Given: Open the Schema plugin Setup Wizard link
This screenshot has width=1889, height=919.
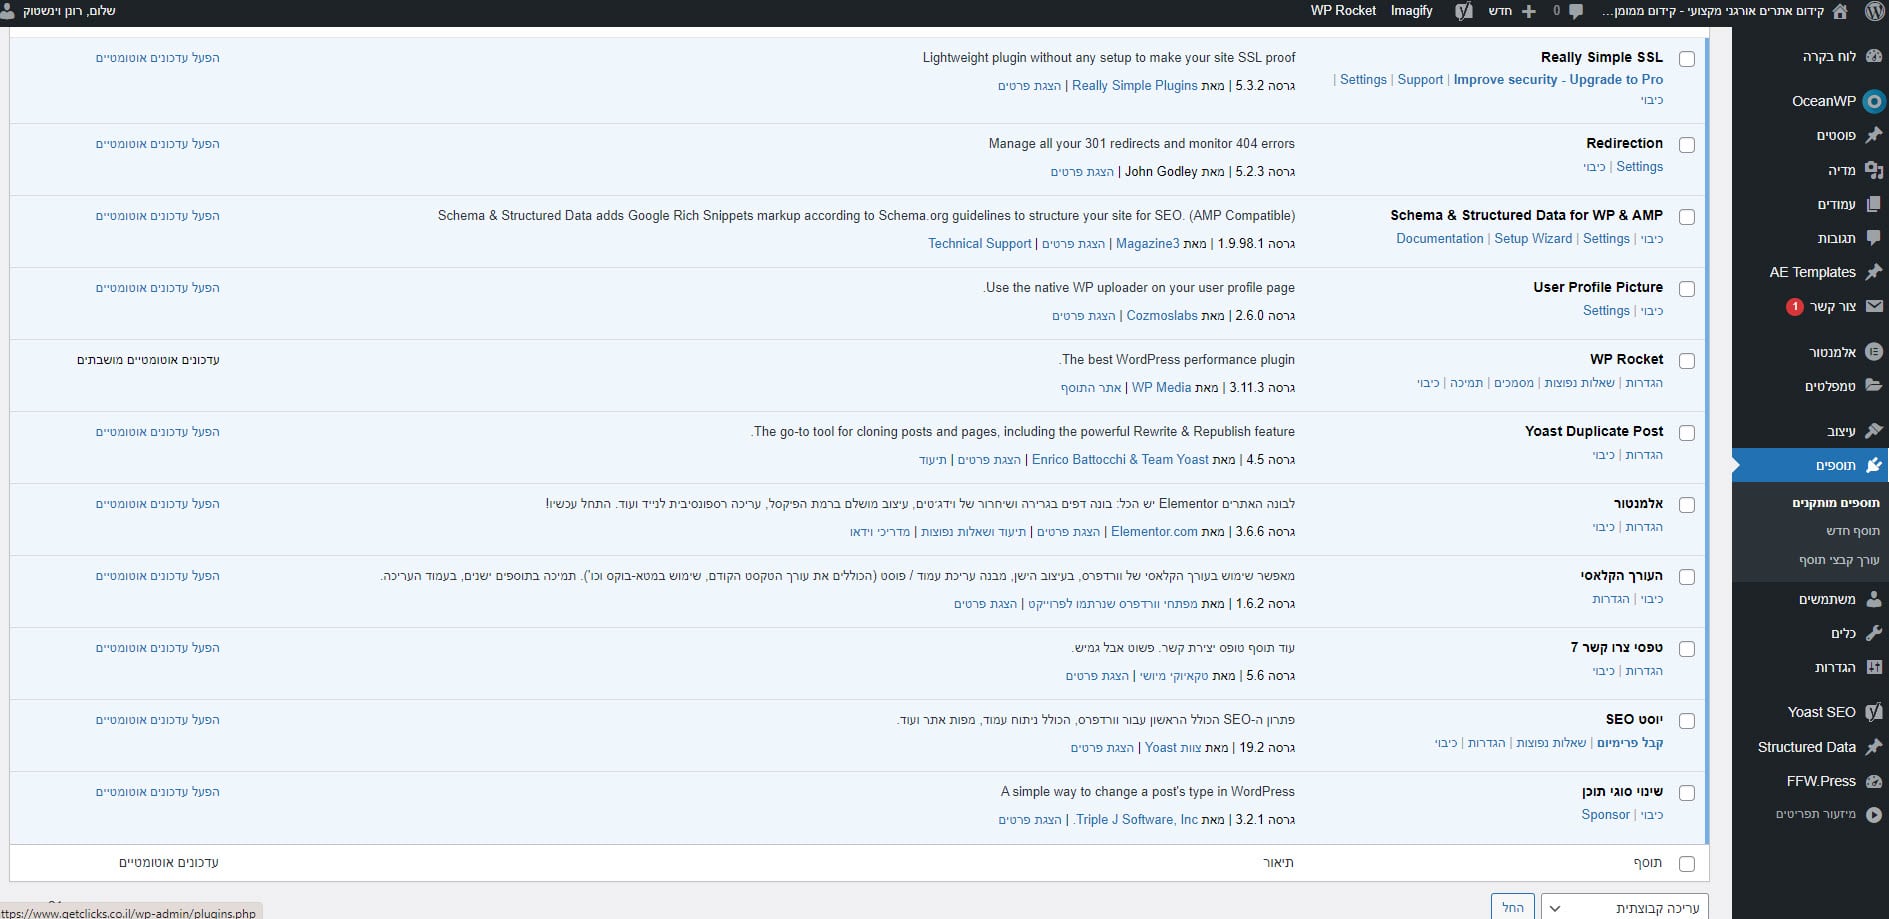Looking at the screenshot, I should coord(1533,239).
